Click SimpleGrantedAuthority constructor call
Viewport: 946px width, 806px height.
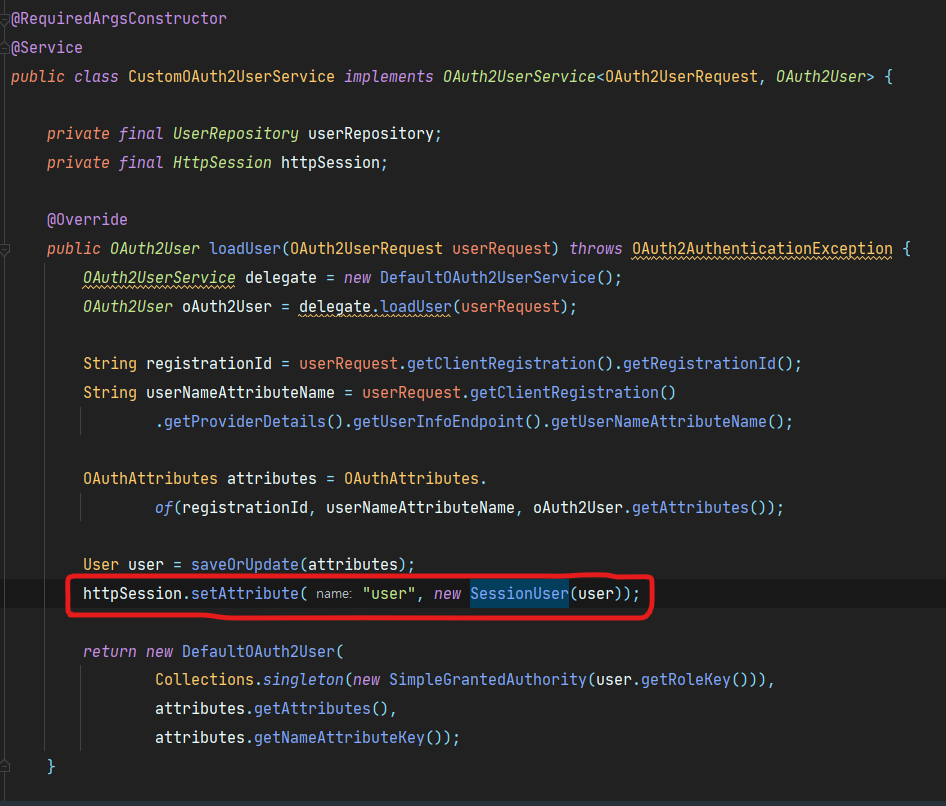tap(487, 679)
